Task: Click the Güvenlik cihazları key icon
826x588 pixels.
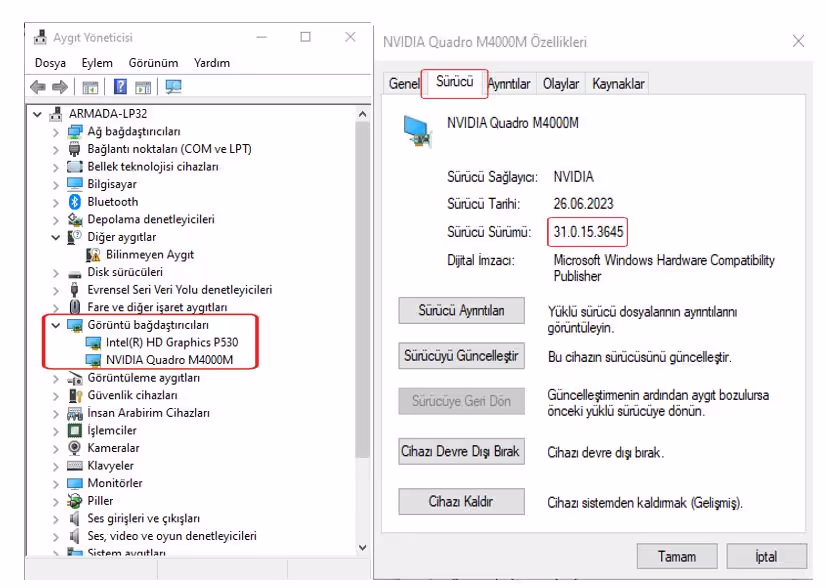Action: point(75,395)
